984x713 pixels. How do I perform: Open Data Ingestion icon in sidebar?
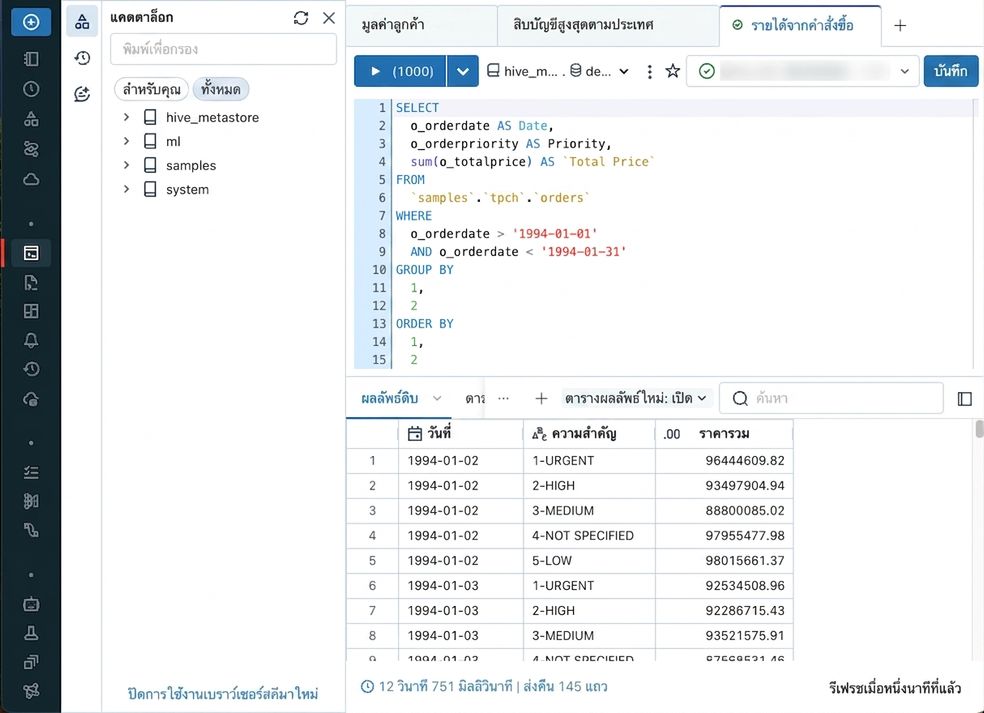(31, 501)
